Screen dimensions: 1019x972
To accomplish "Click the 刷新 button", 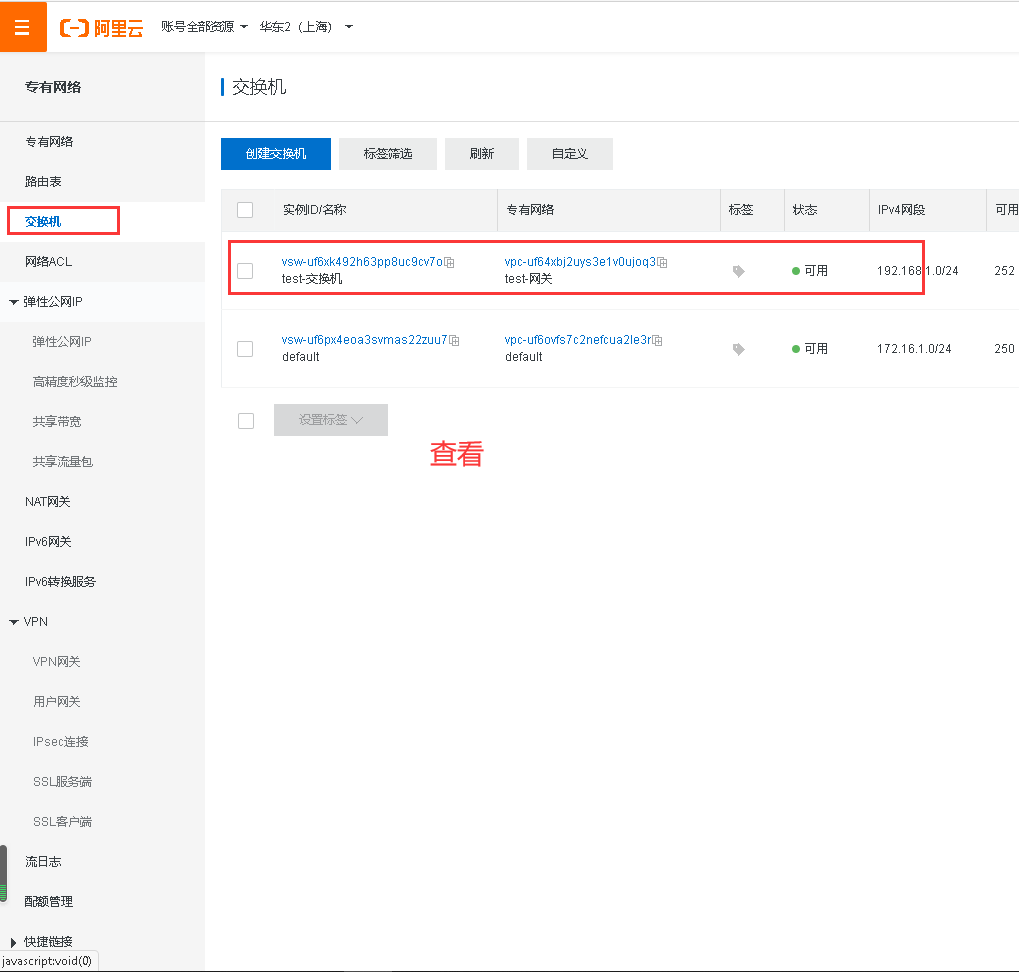I will tap(482, 153).
